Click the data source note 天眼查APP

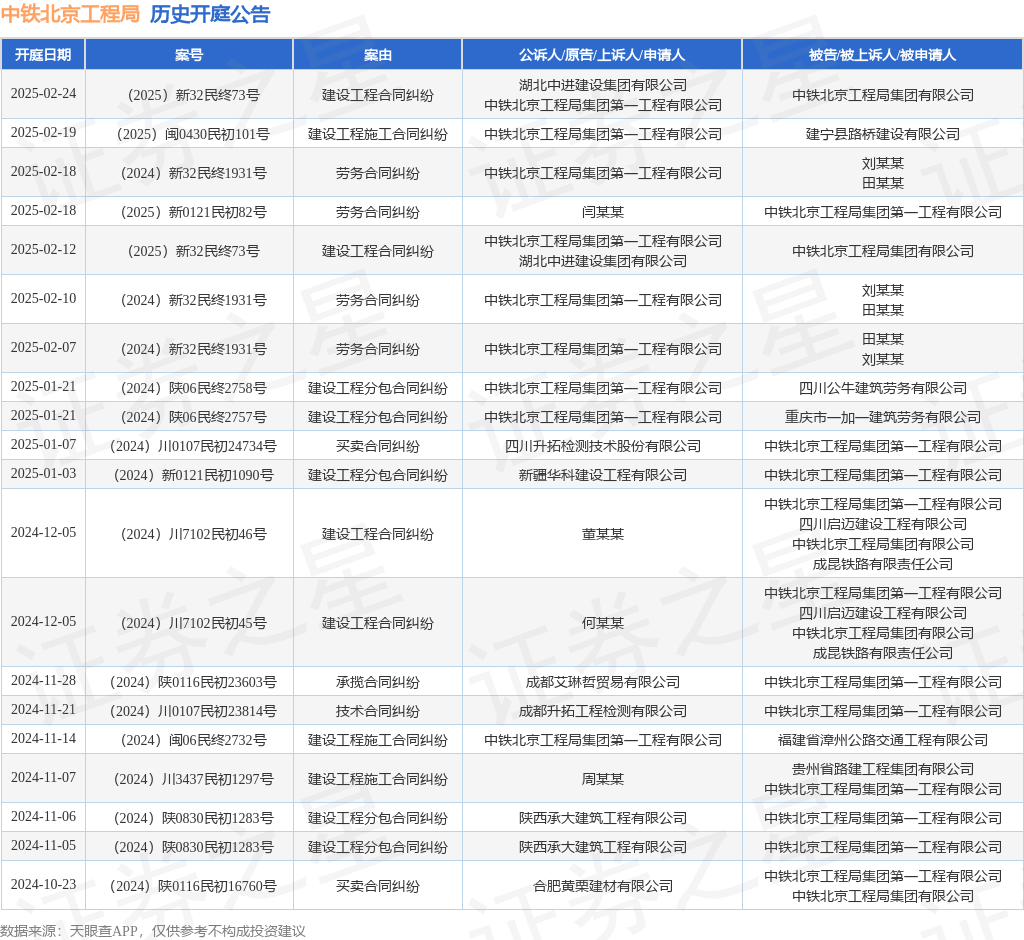pos(103,931)
